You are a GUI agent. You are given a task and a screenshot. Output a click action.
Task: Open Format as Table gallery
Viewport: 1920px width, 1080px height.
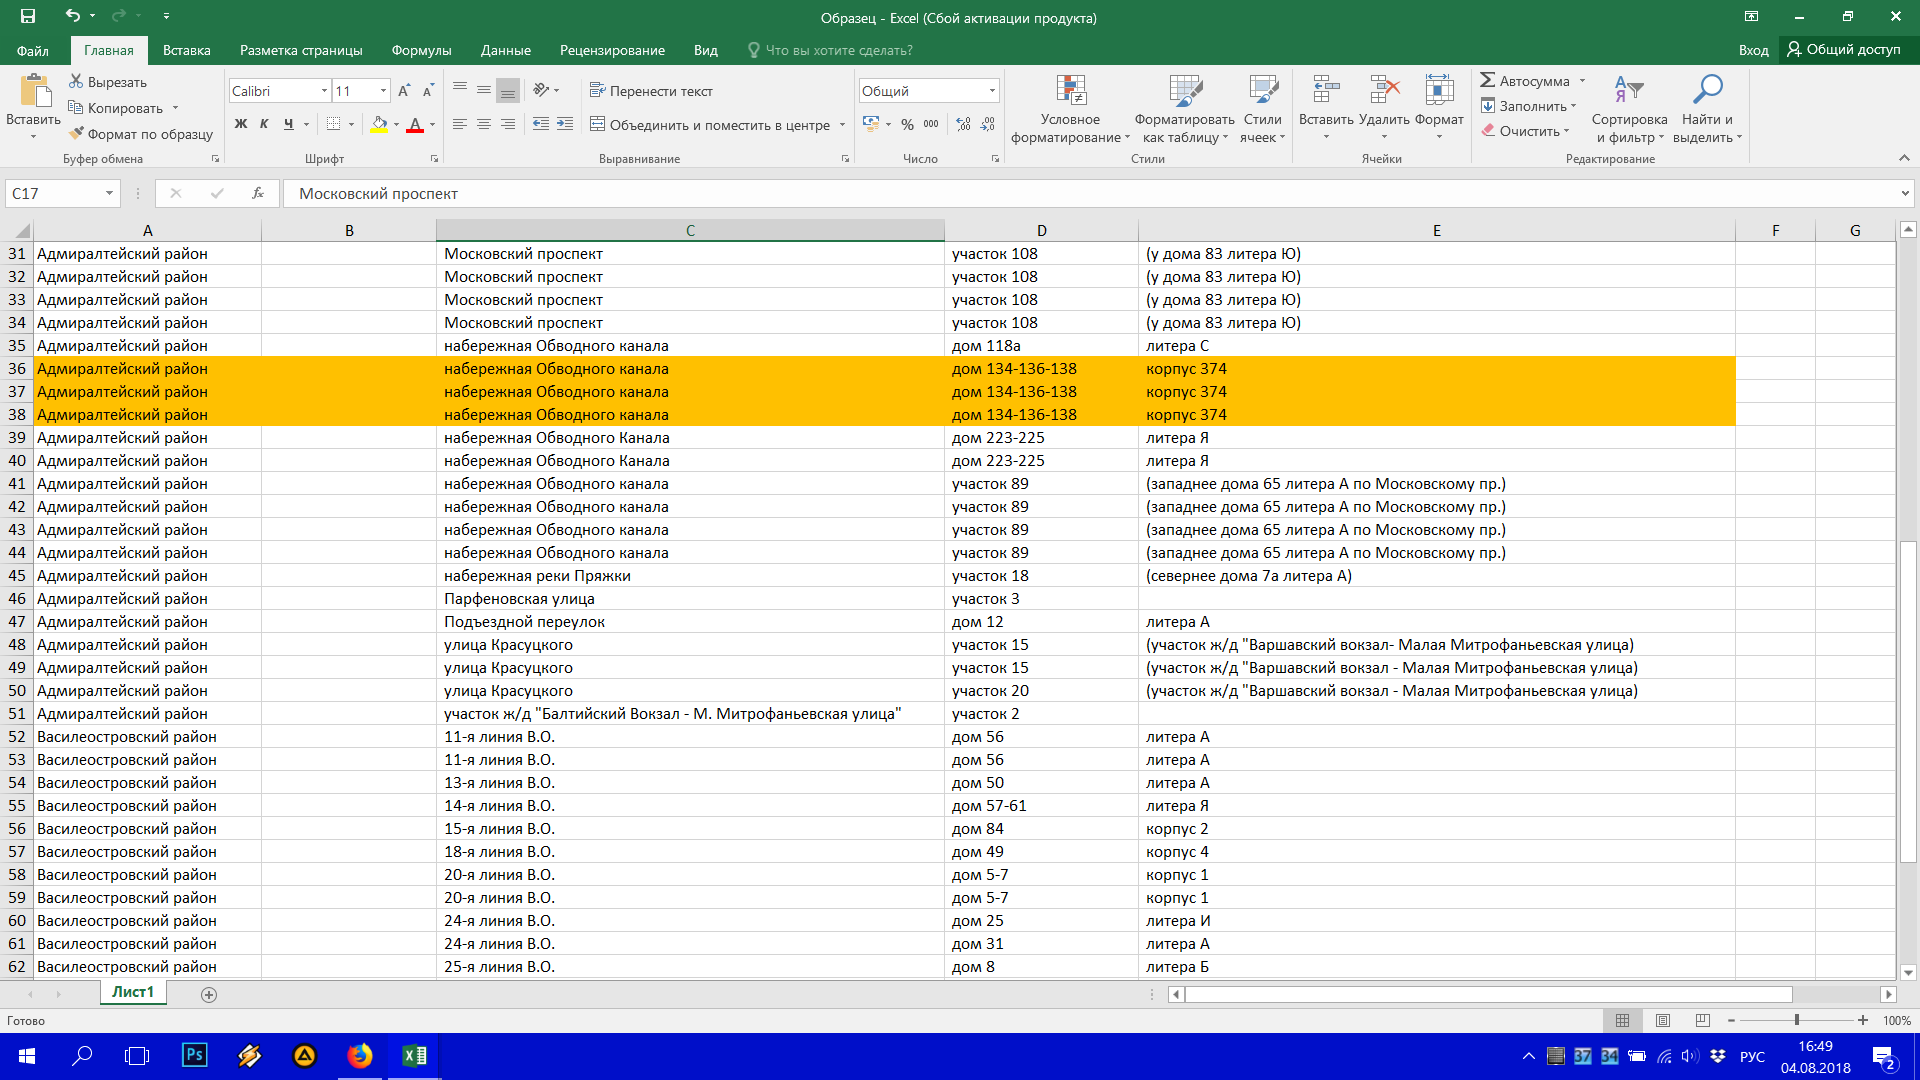coord(1185,109)
